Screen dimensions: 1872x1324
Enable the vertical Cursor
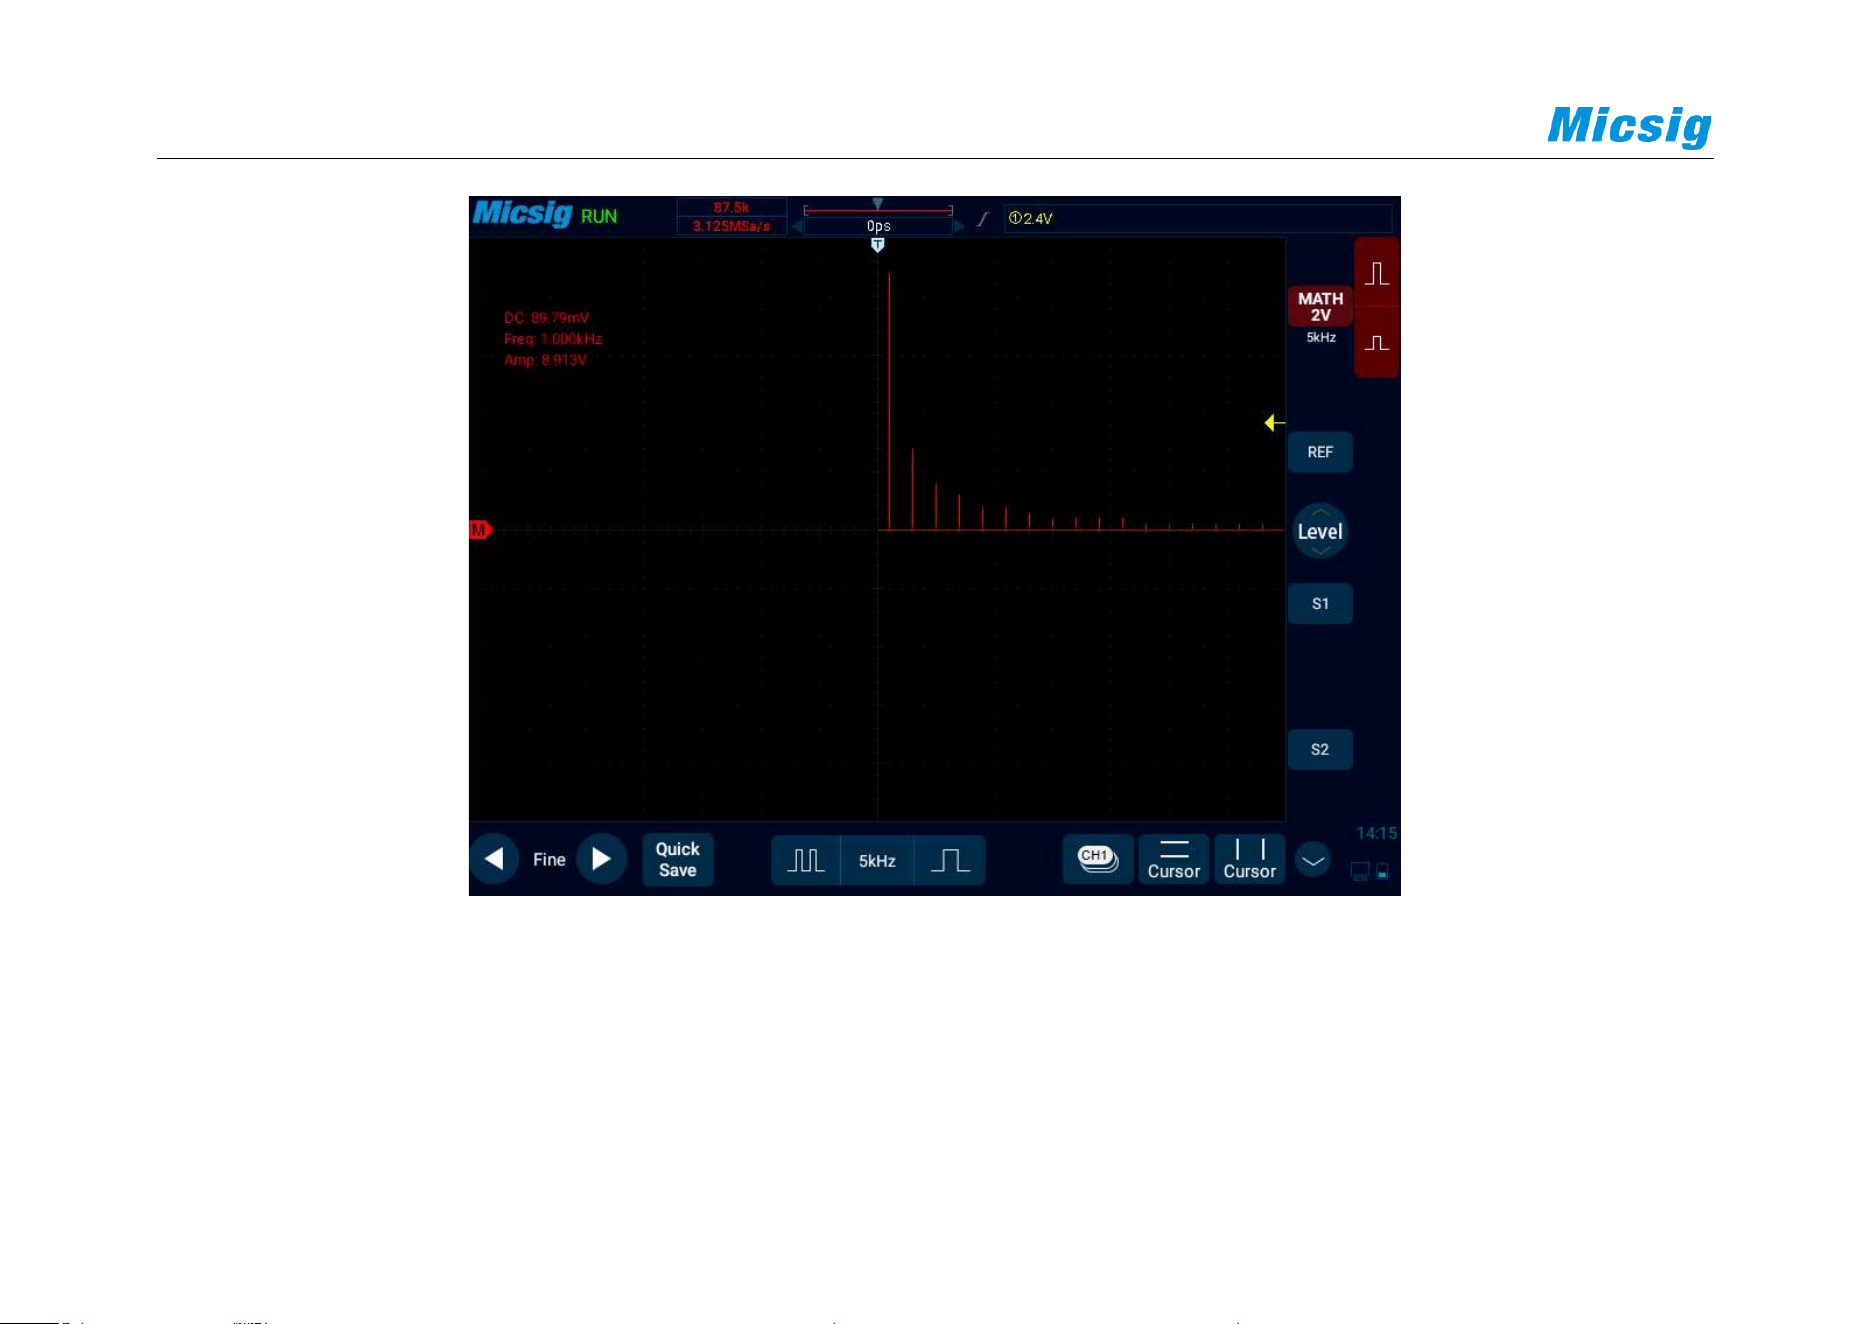click(x=1250, y=860)
